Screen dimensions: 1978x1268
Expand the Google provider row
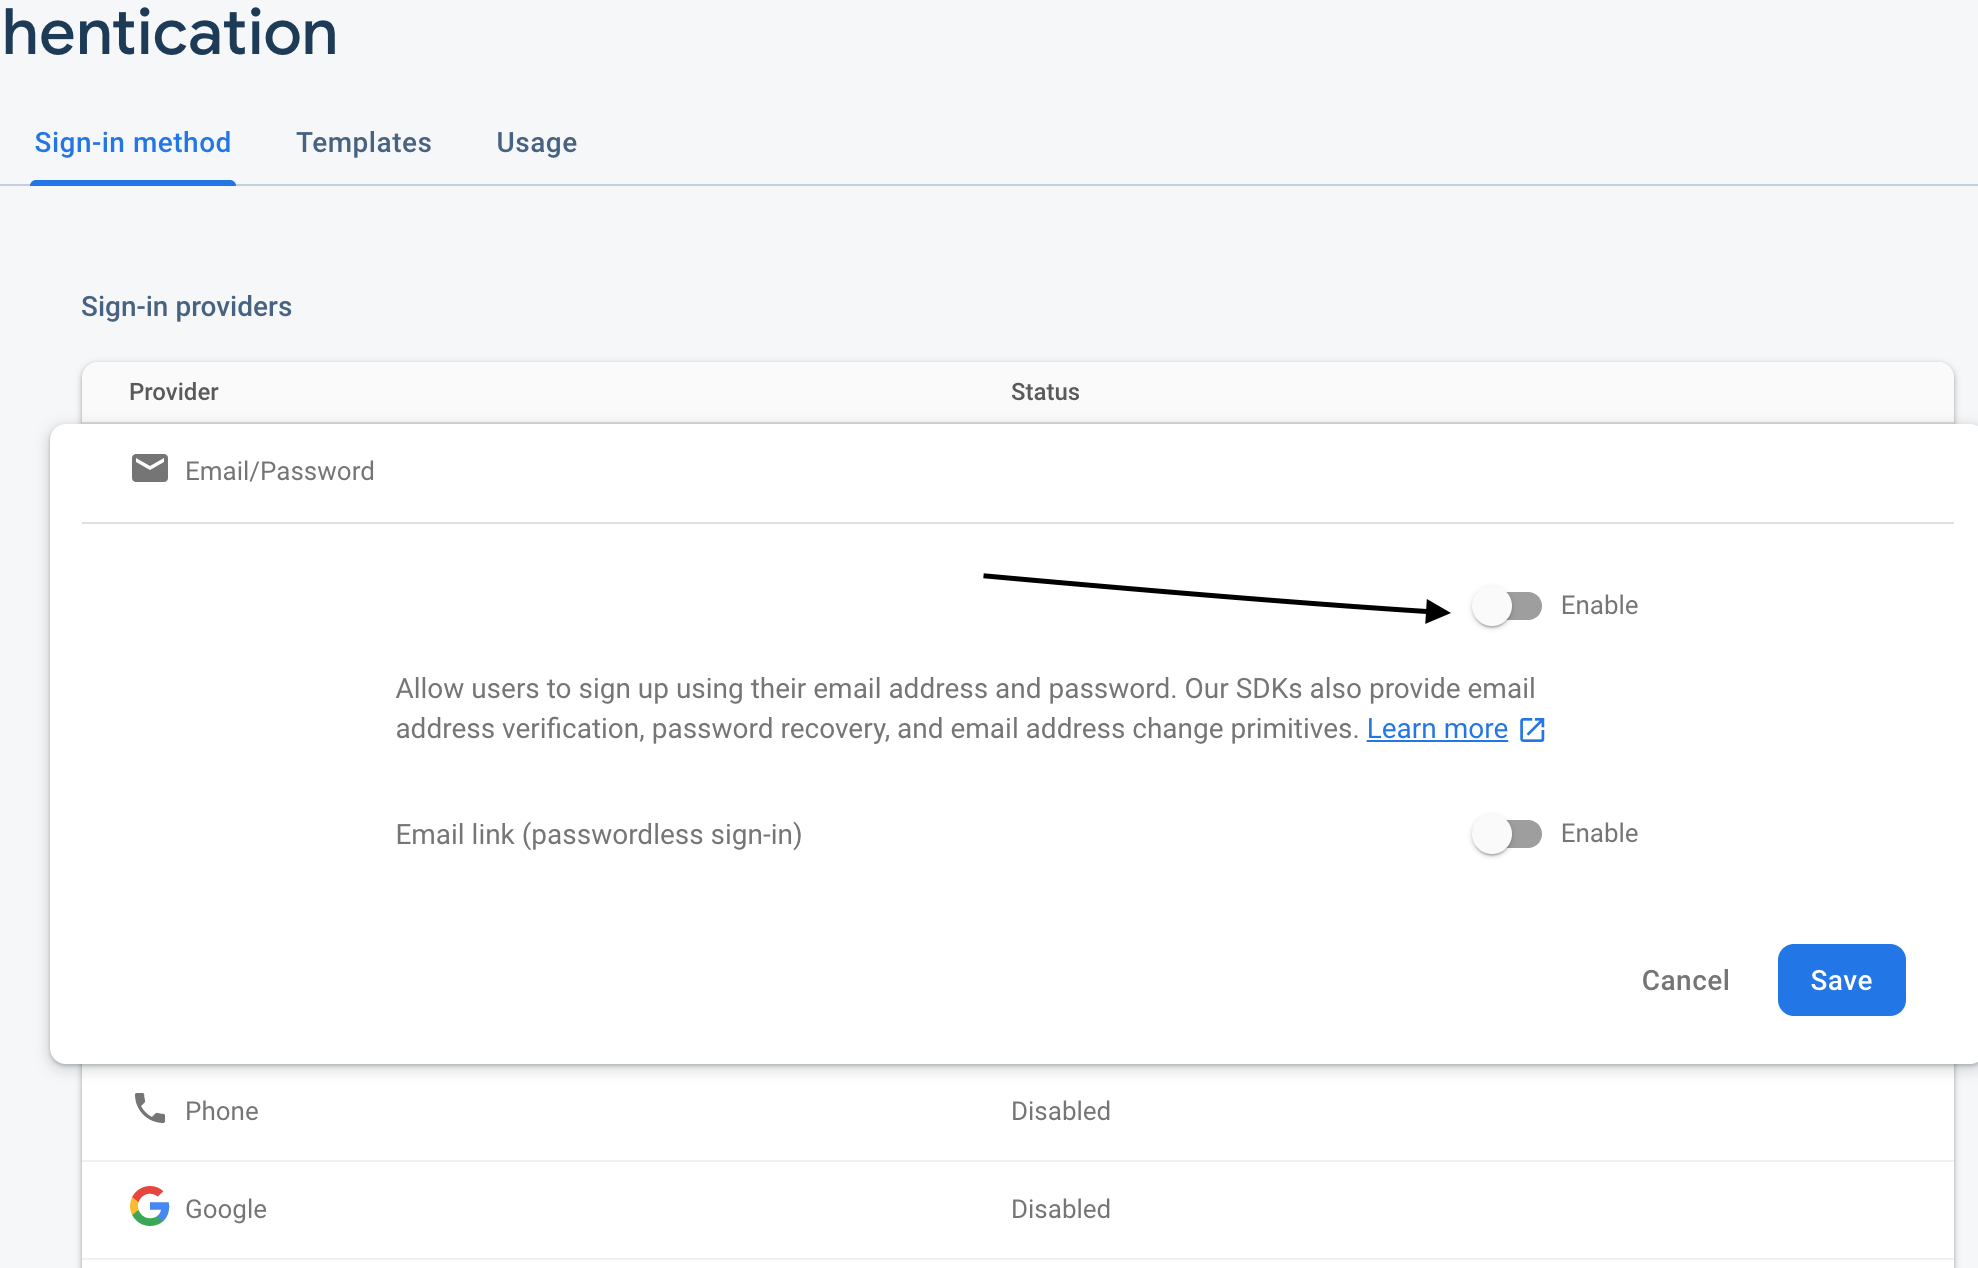[x=226, y=1209]
